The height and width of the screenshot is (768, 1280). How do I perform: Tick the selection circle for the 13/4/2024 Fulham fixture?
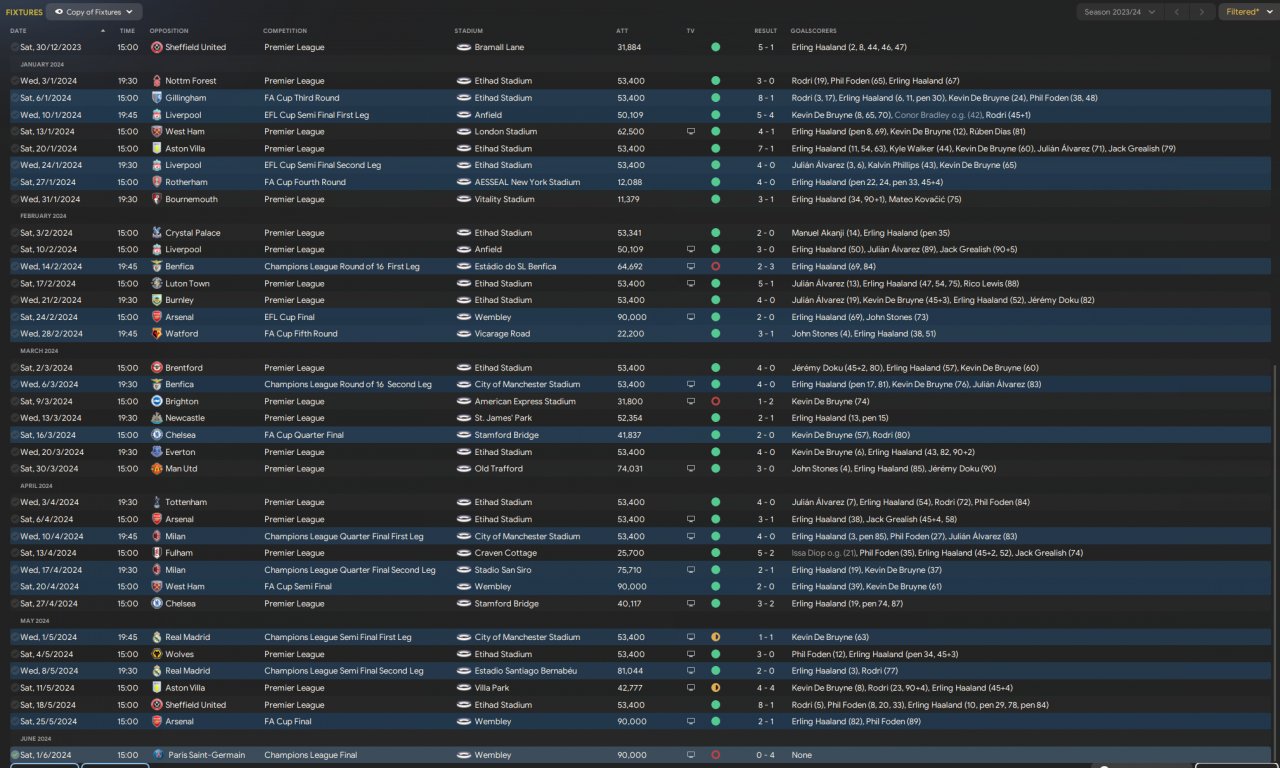14,553
